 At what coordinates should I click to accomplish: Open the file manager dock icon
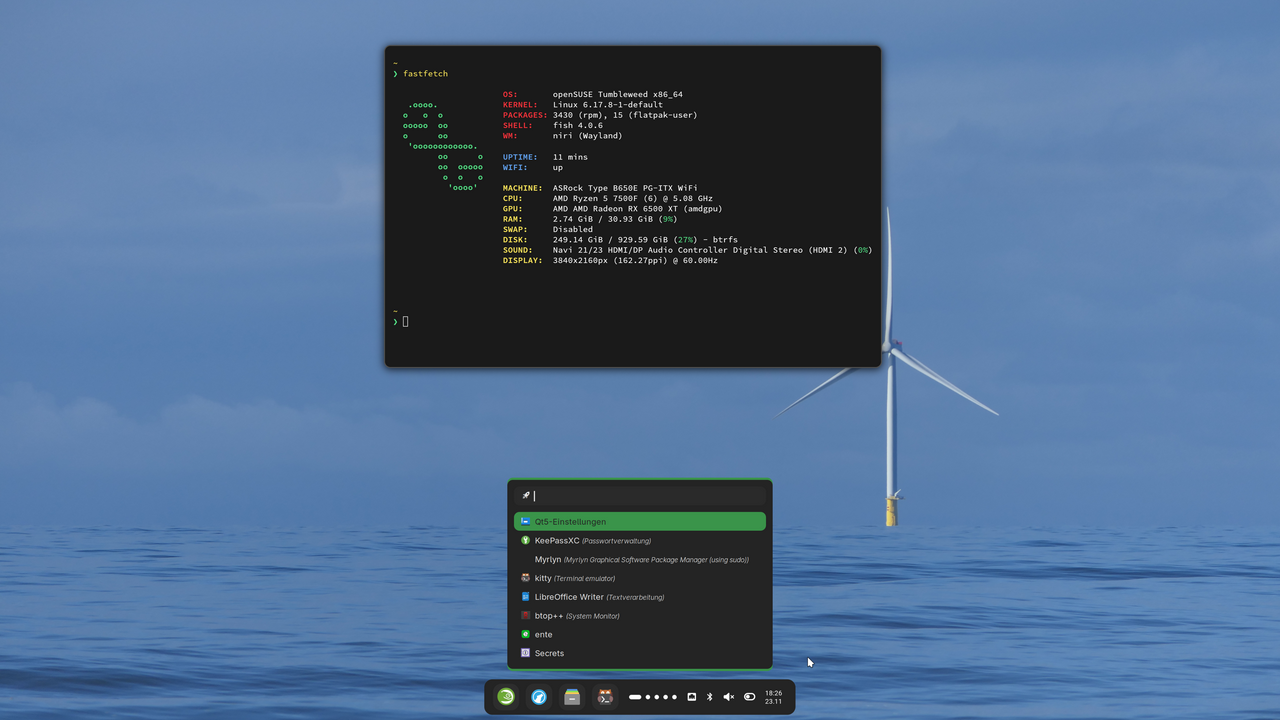pos(572,697)
